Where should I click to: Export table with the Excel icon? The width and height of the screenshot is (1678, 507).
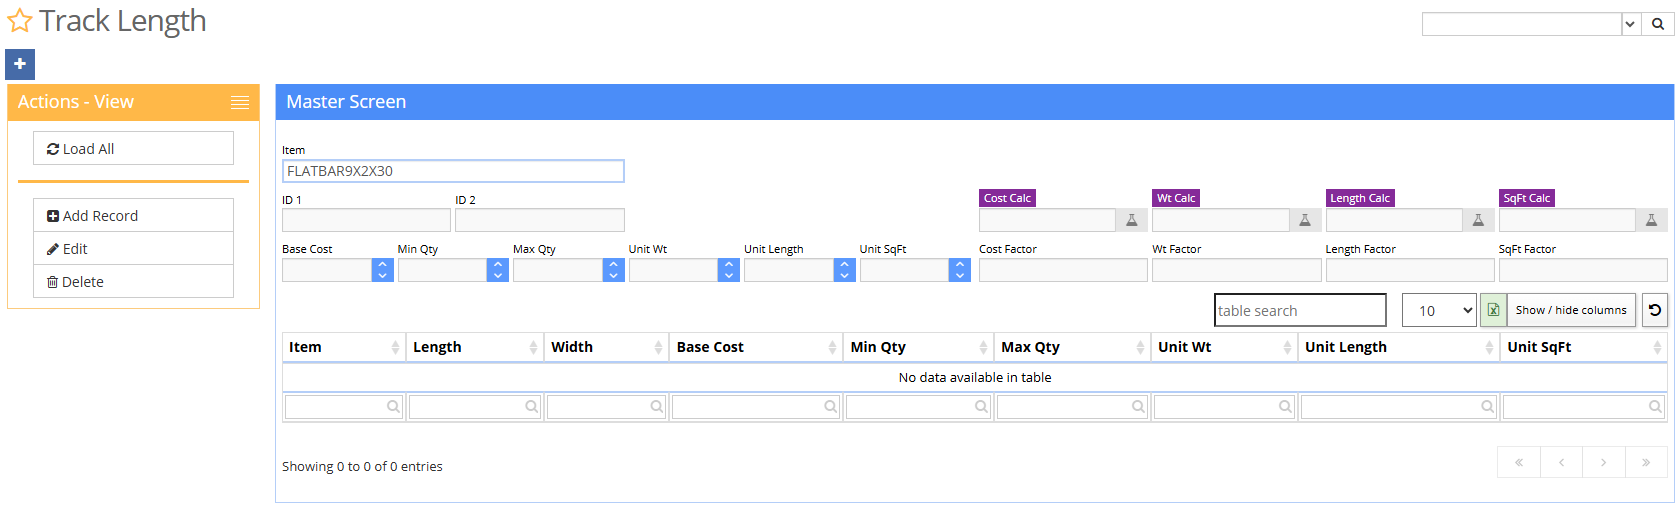tap(1493, 310)
